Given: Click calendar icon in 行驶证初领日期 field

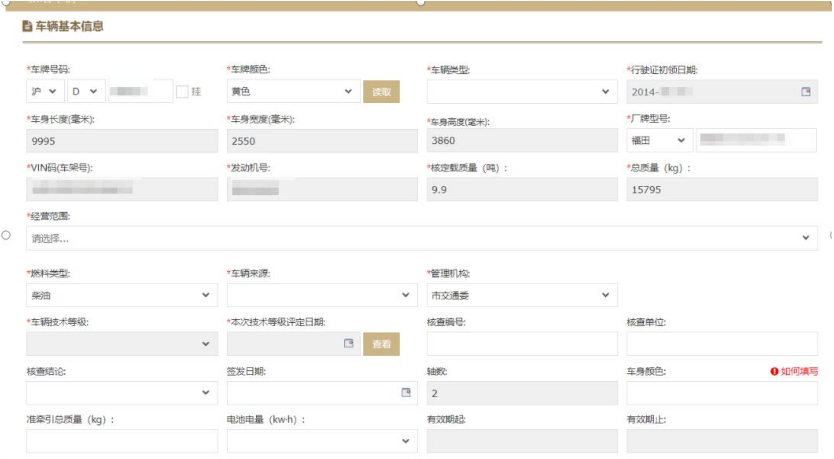Looking at the screenshot, I should click(x=806, y=92).
